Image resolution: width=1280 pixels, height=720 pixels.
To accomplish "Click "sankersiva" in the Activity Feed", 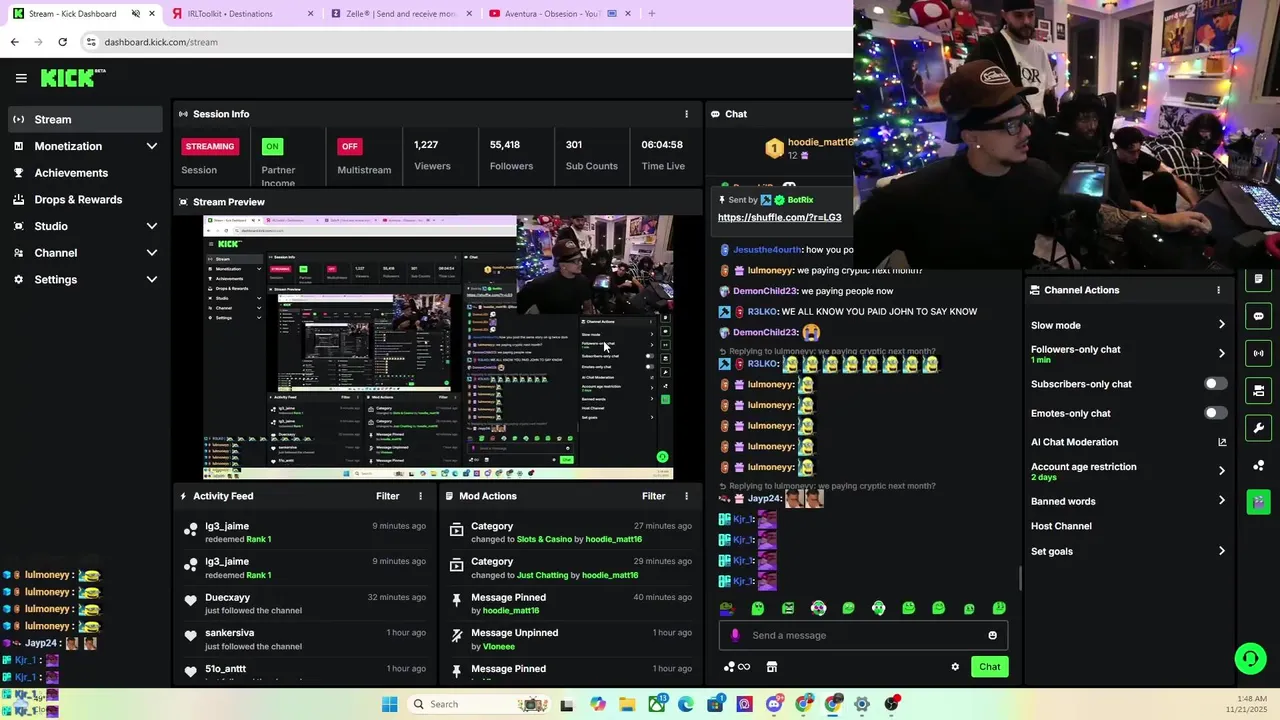I will click(230, 633).
